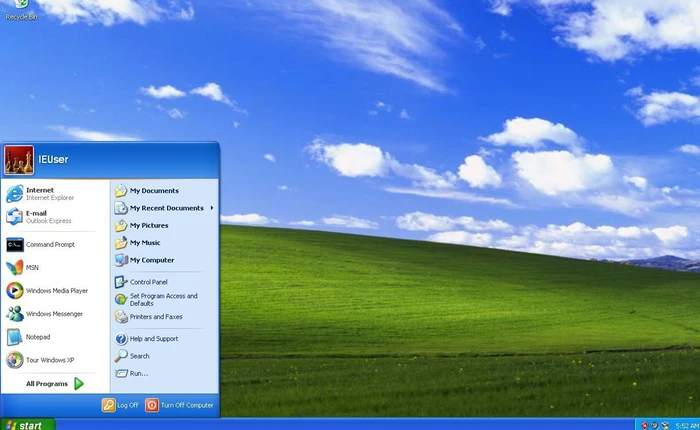Viewport: 700px width, 430px height.
Task: Click the Notepad icon
Action: 14,337
